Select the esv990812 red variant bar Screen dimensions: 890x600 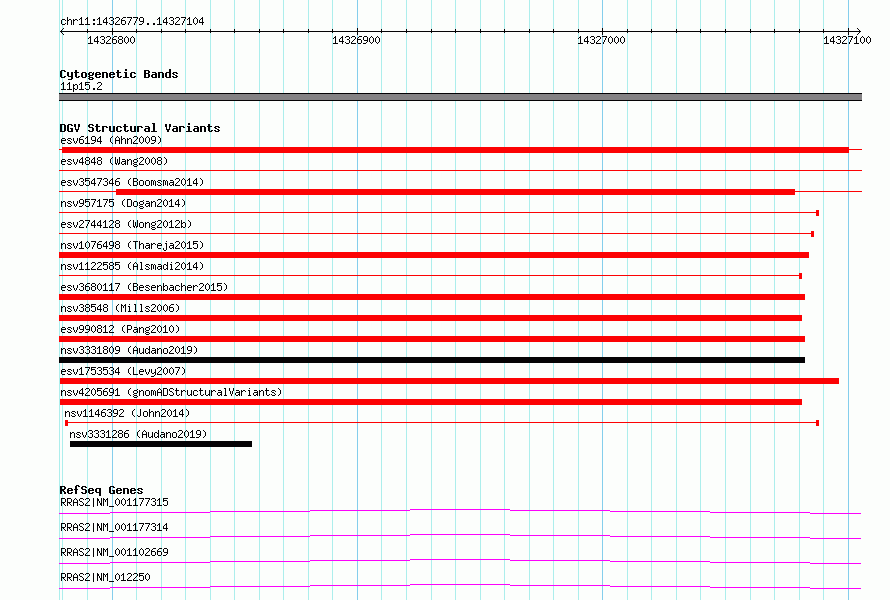coord(432,339)
